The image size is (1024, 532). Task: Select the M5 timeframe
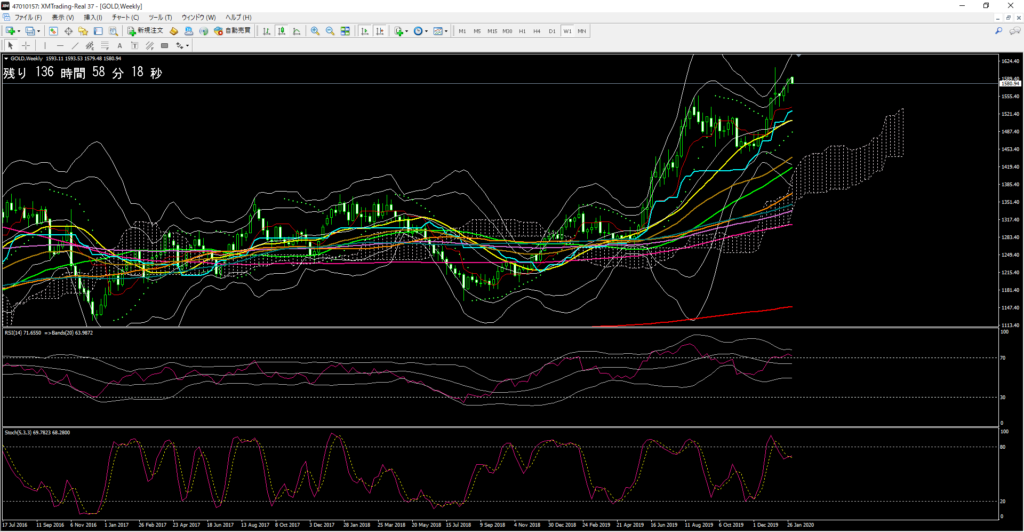[477, 31]
